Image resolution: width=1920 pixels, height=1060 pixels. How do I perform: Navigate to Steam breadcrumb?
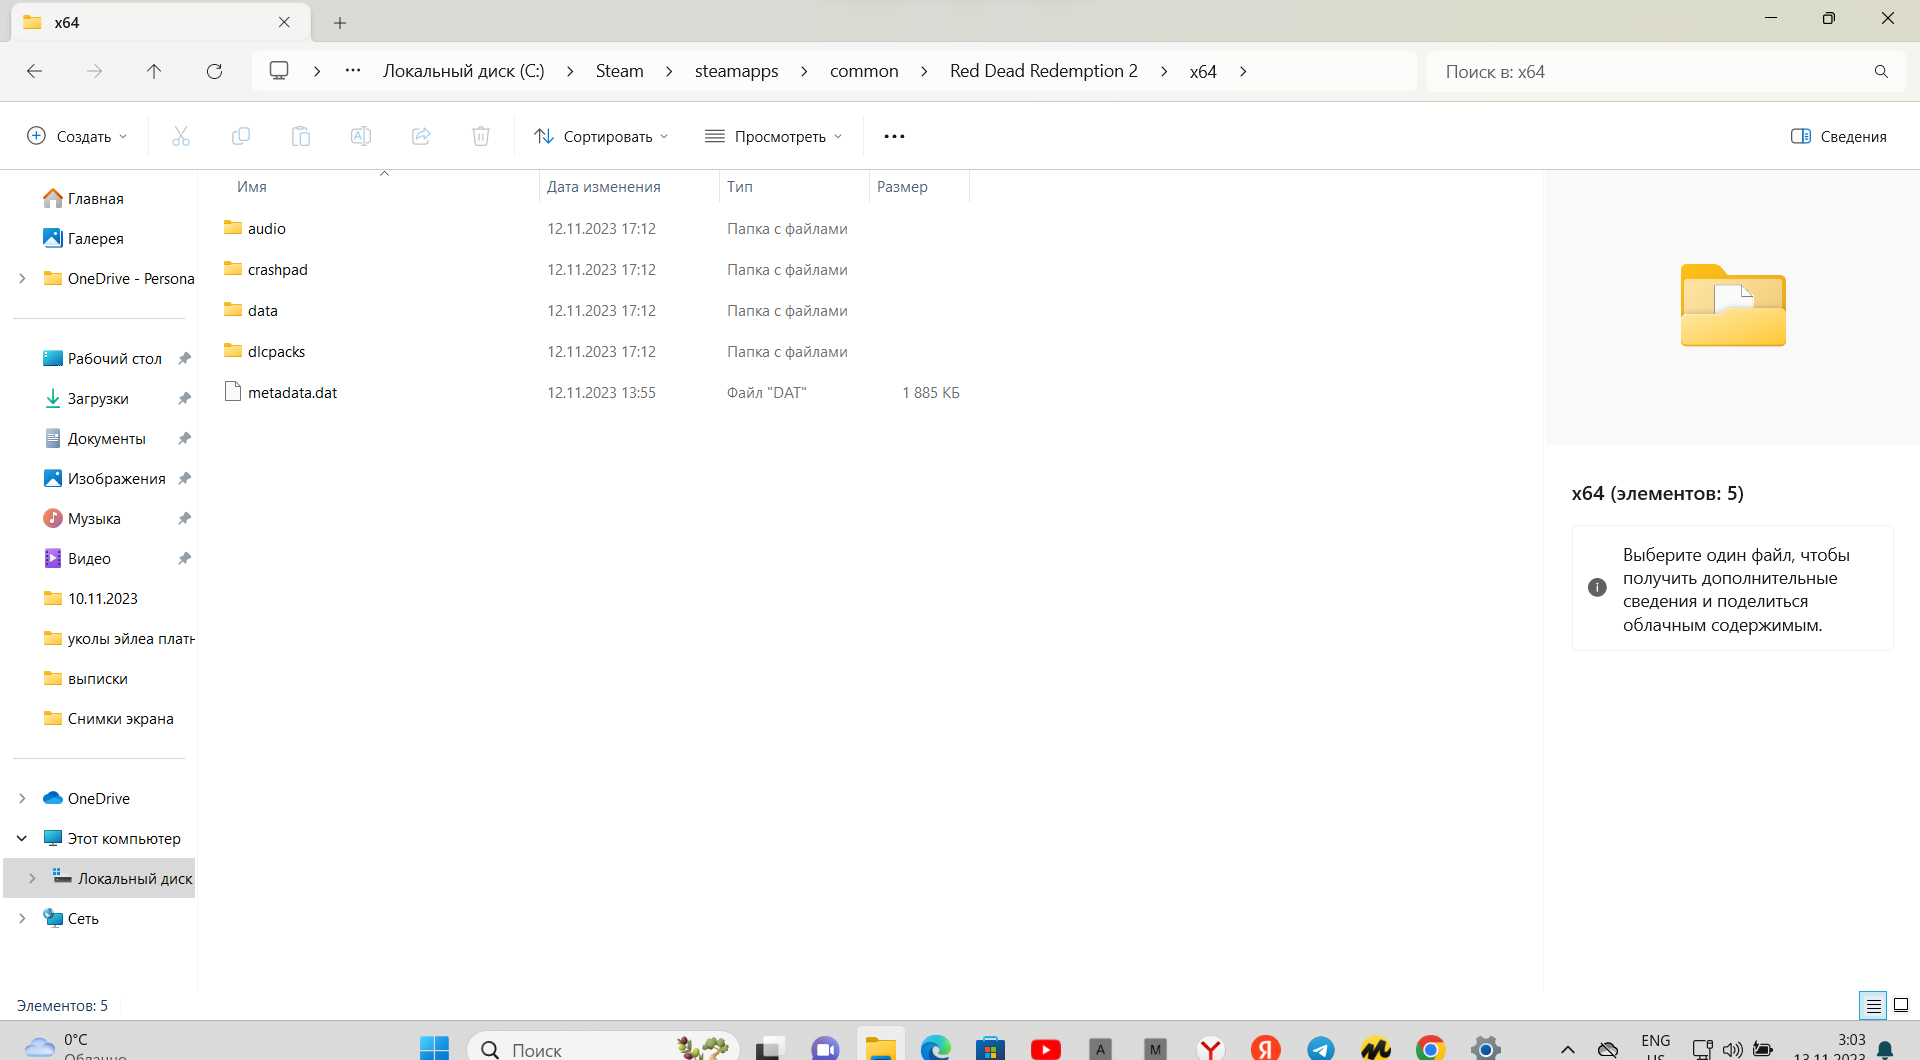(620, 71)
